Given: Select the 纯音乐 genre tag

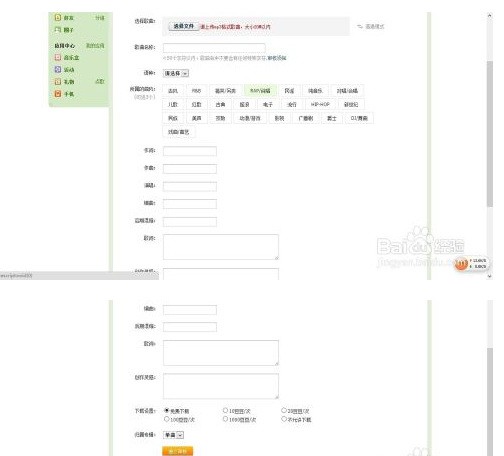Looking at the screenshot, I should 315,91.
